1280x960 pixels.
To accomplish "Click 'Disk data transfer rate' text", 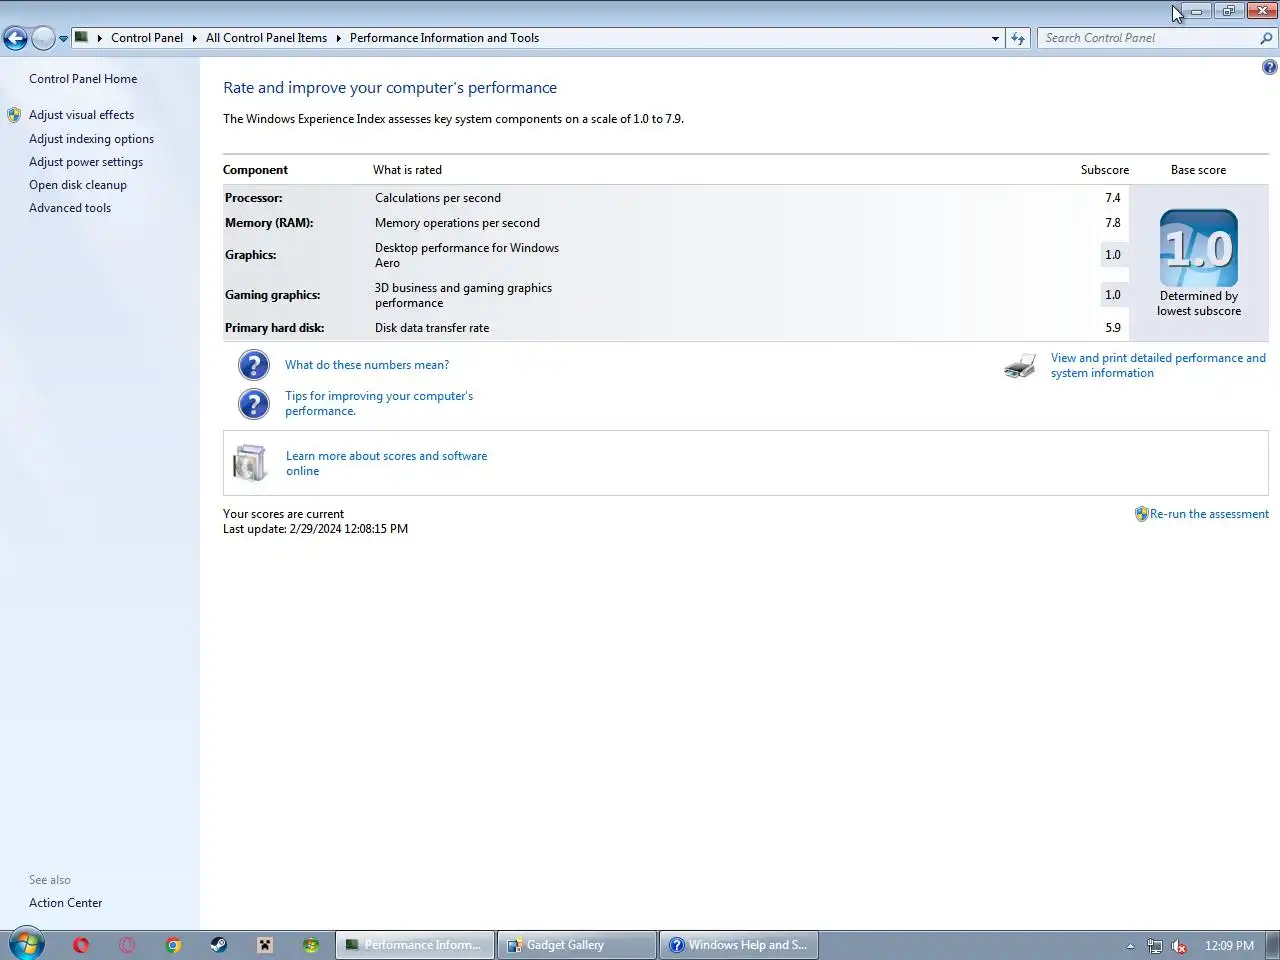I will click(432, 328).
